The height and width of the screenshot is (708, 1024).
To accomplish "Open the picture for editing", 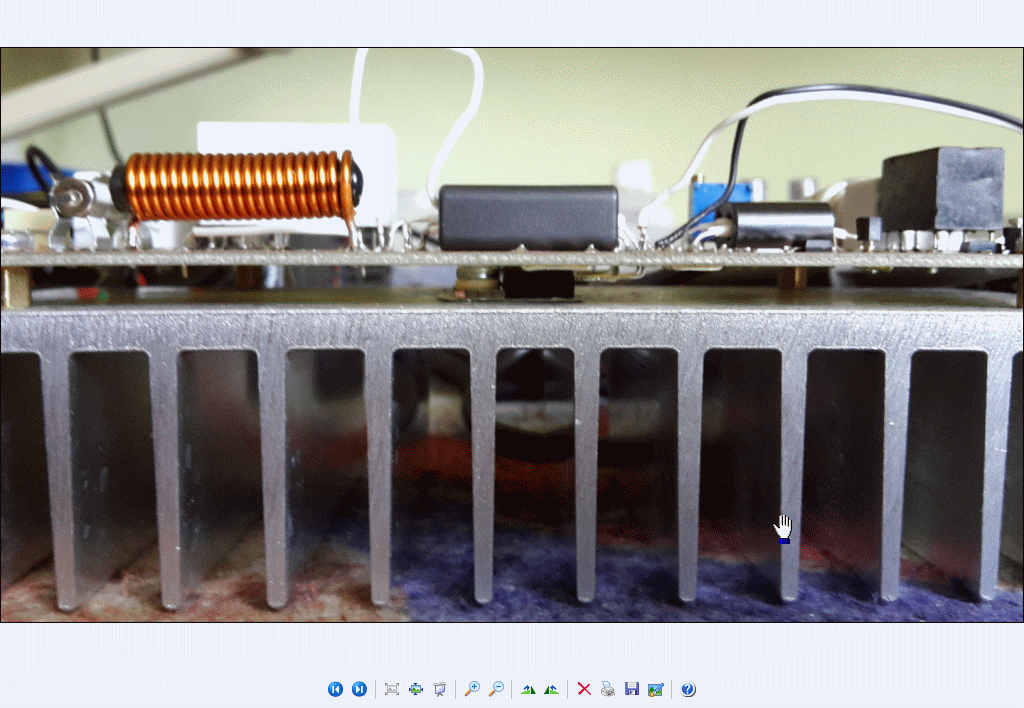I will (x=655, y=689).
